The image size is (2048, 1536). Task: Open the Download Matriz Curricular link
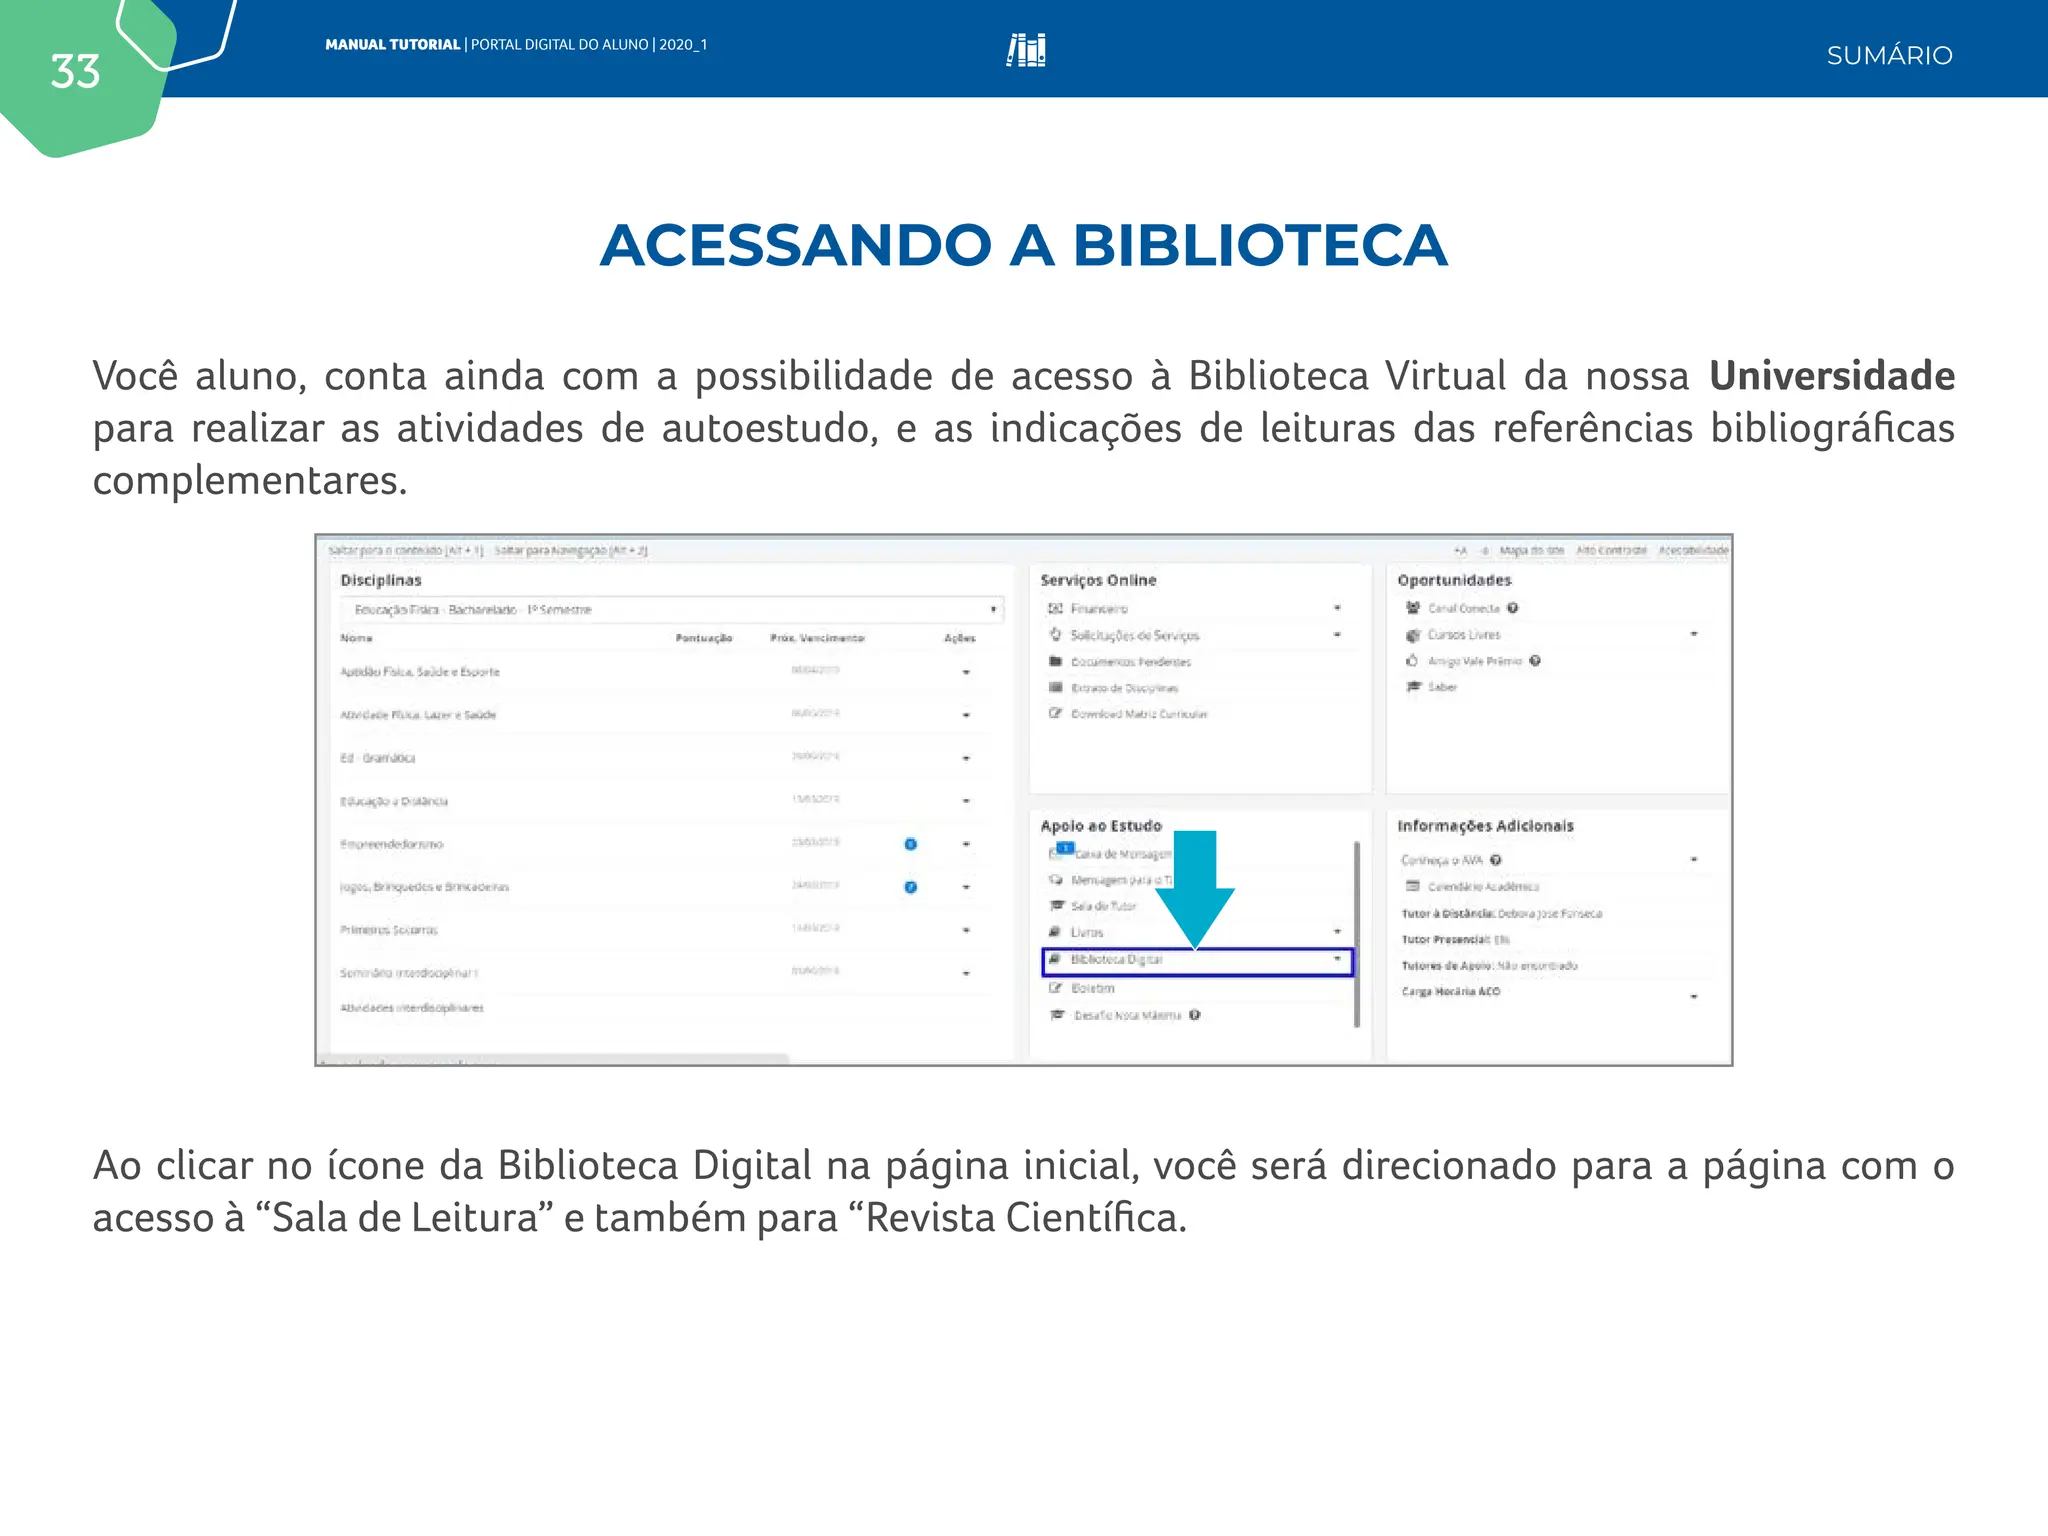click(x=1139, y=714)
